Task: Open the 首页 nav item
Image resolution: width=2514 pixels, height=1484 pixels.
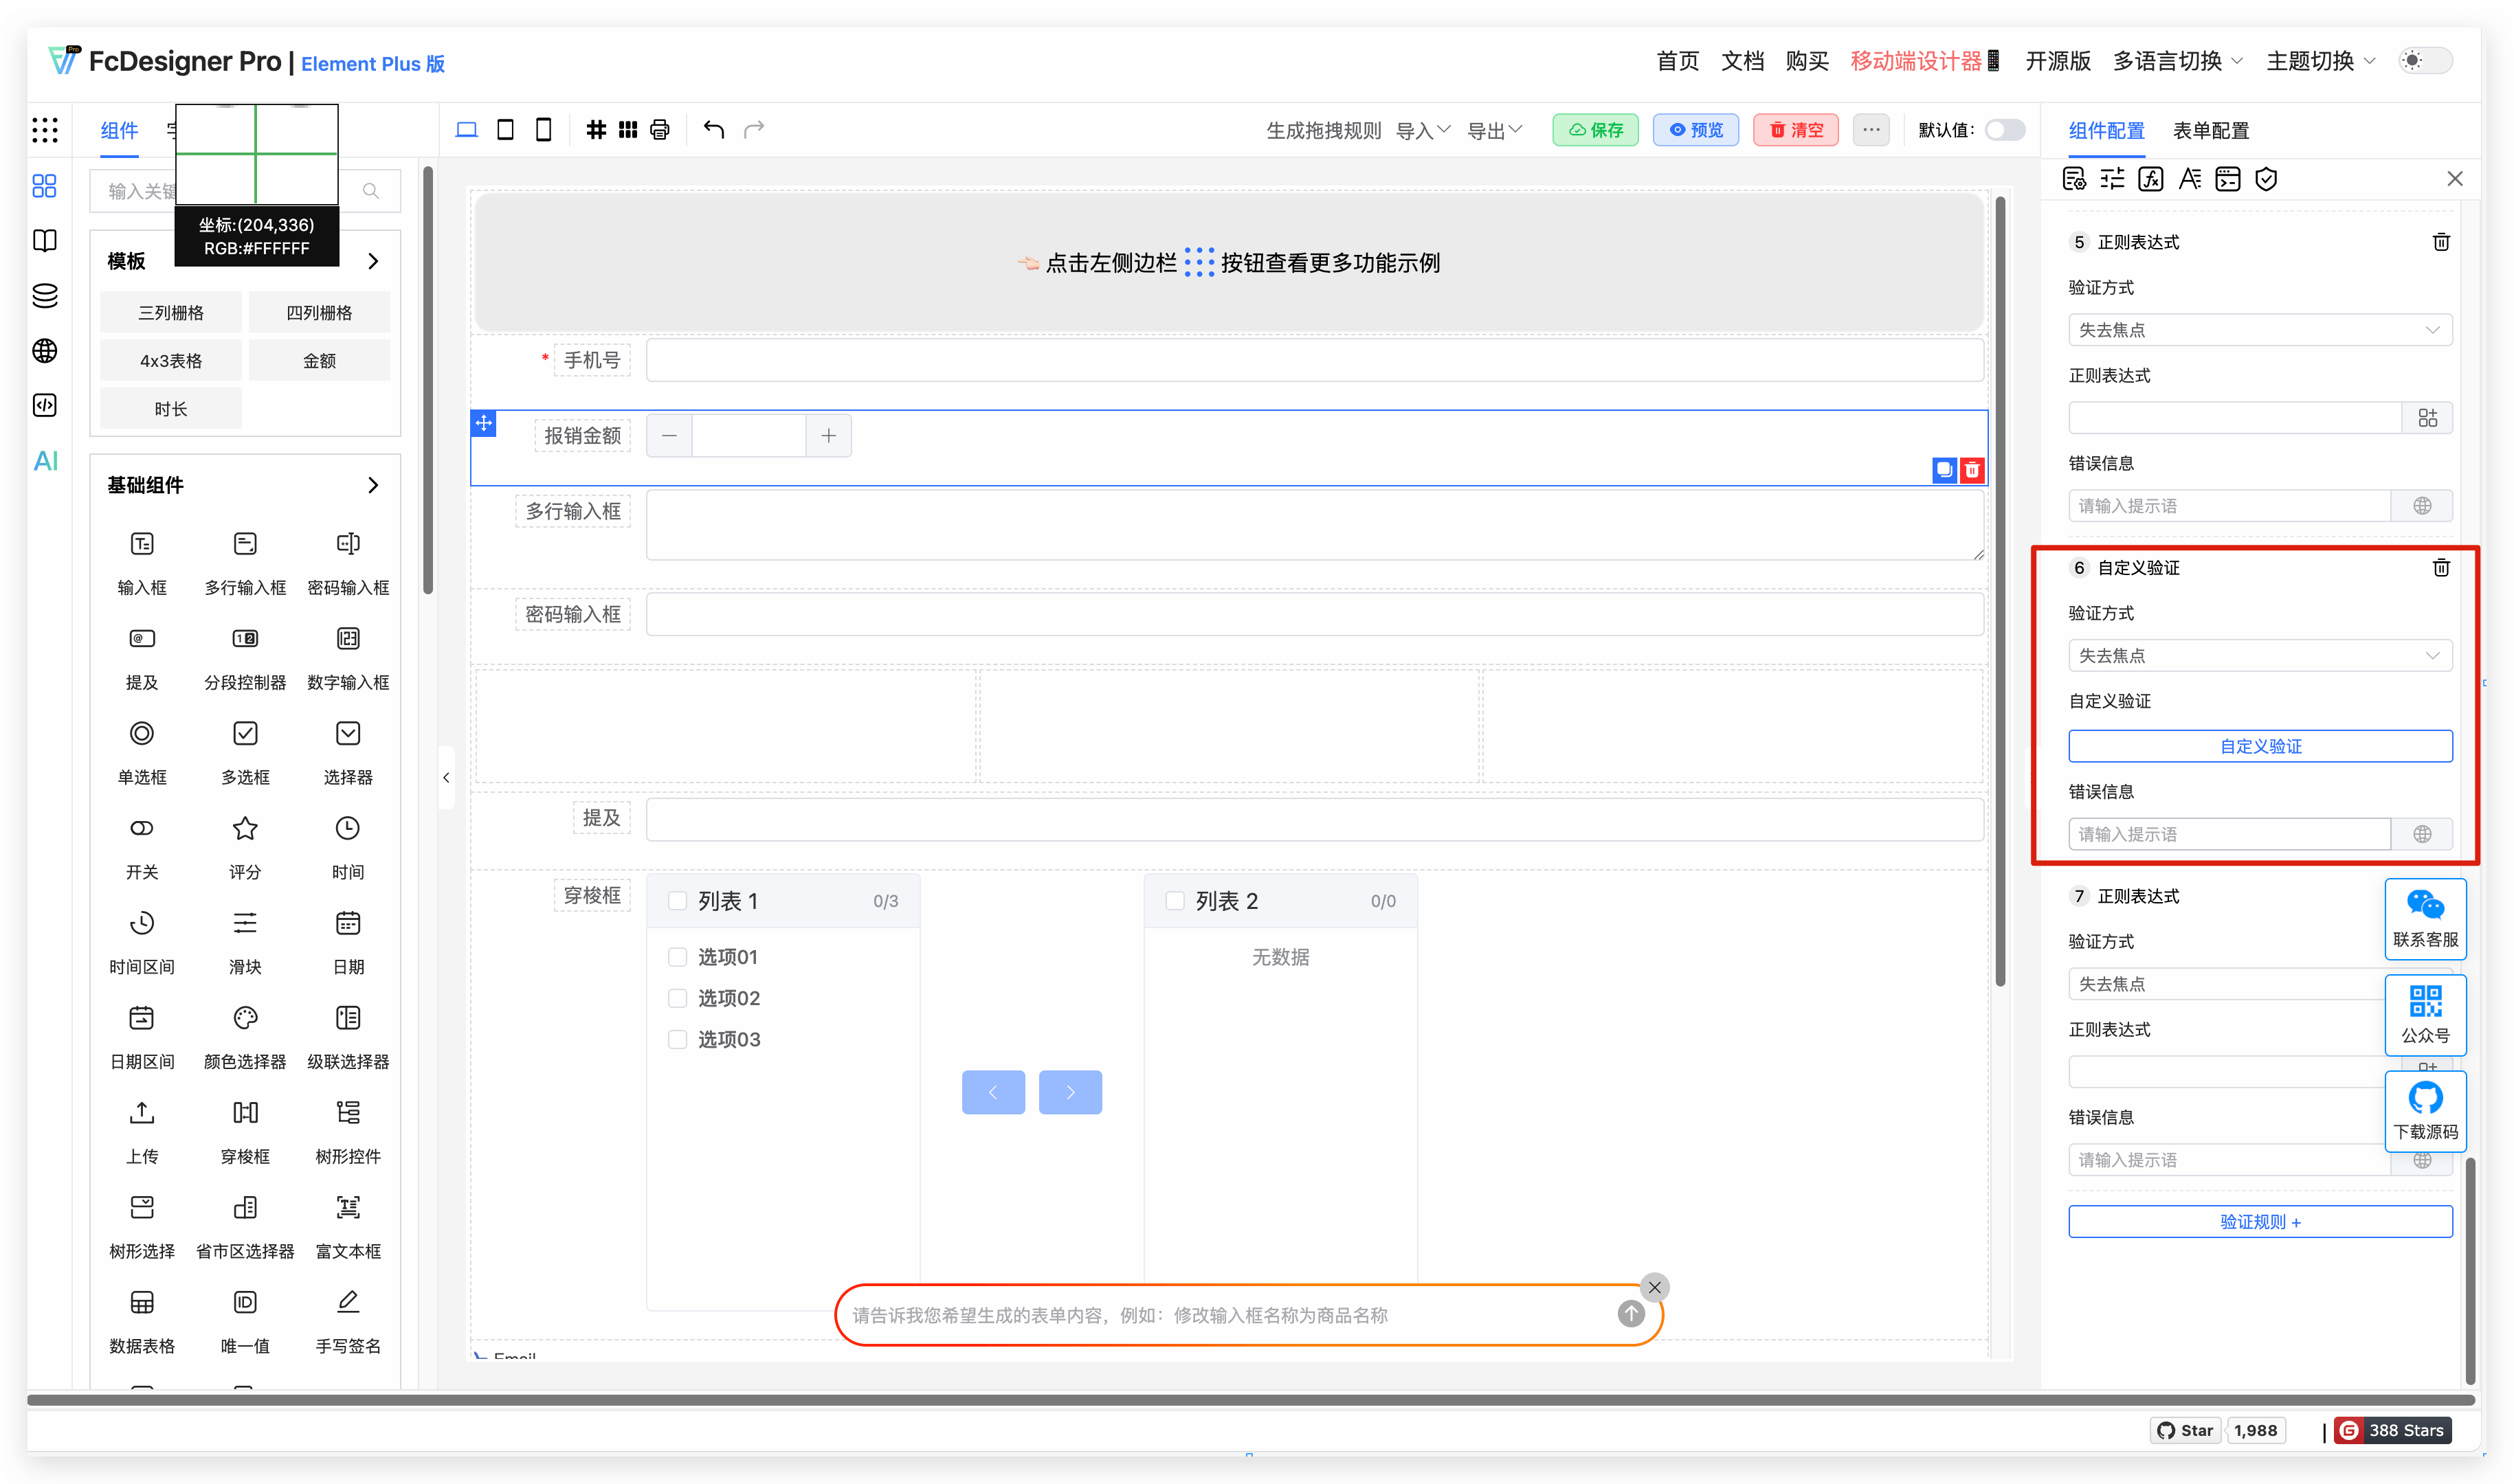Action: [1677, 61]
